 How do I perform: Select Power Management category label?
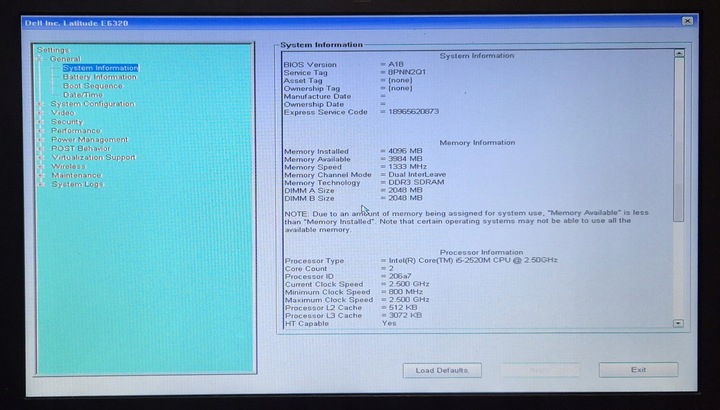(90, 140)
